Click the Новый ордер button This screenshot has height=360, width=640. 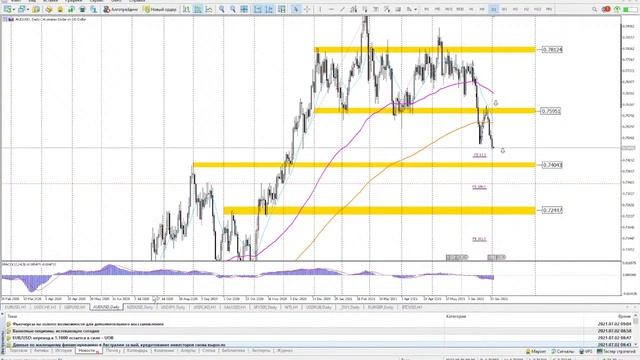coord(160,9)
